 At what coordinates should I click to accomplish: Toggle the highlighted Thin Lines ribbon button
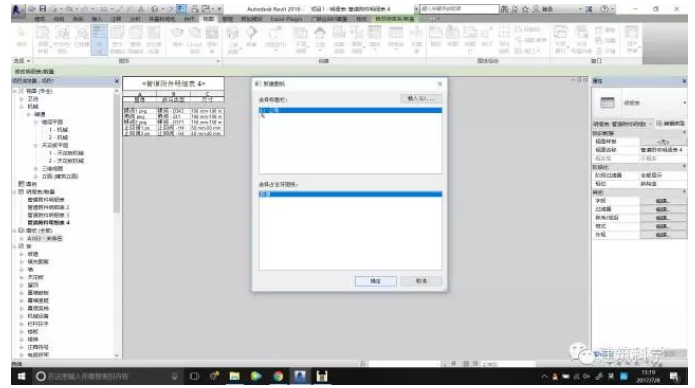coord(99,39)
